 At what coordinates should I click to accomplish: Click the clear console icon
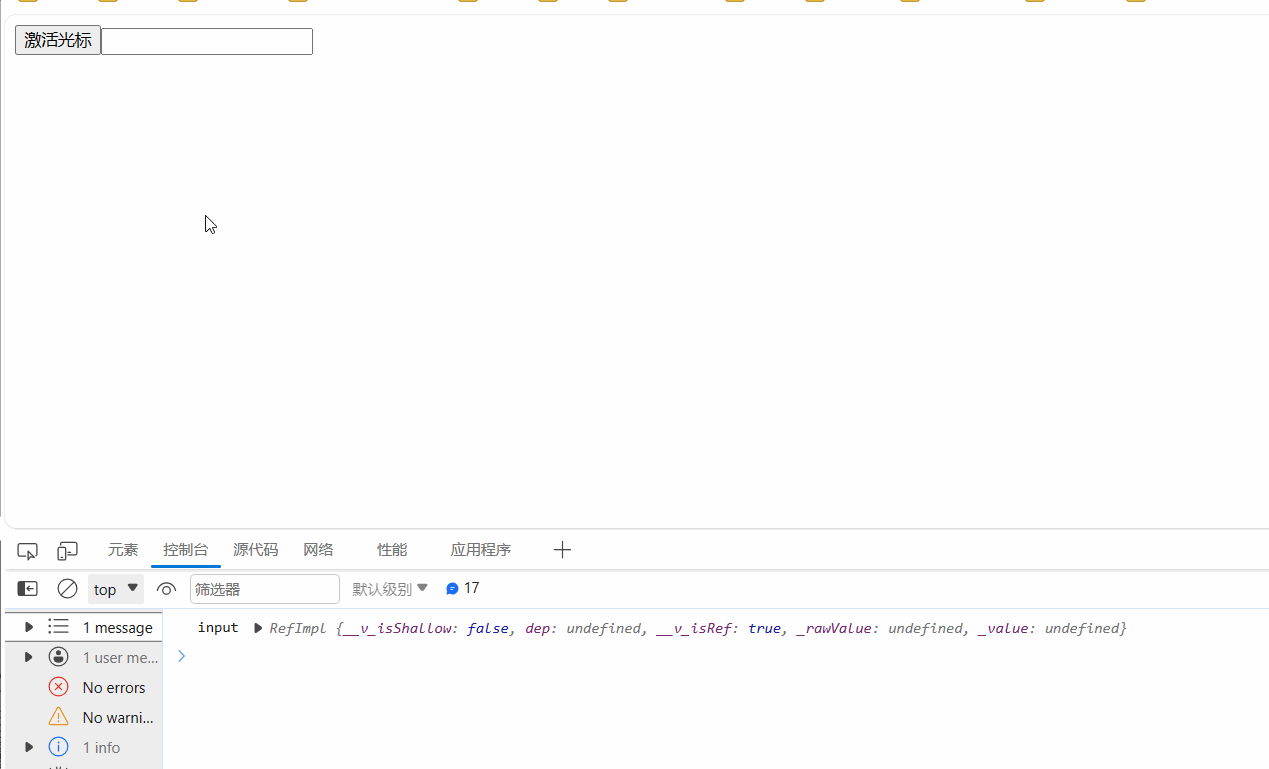66,588
